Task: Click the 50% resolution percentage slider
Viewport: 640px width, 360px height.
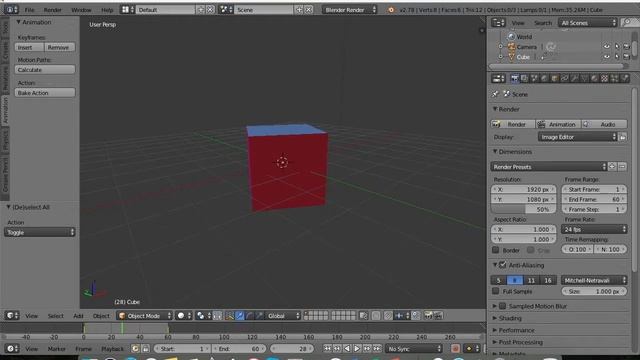Action: (x=523, y=209)
